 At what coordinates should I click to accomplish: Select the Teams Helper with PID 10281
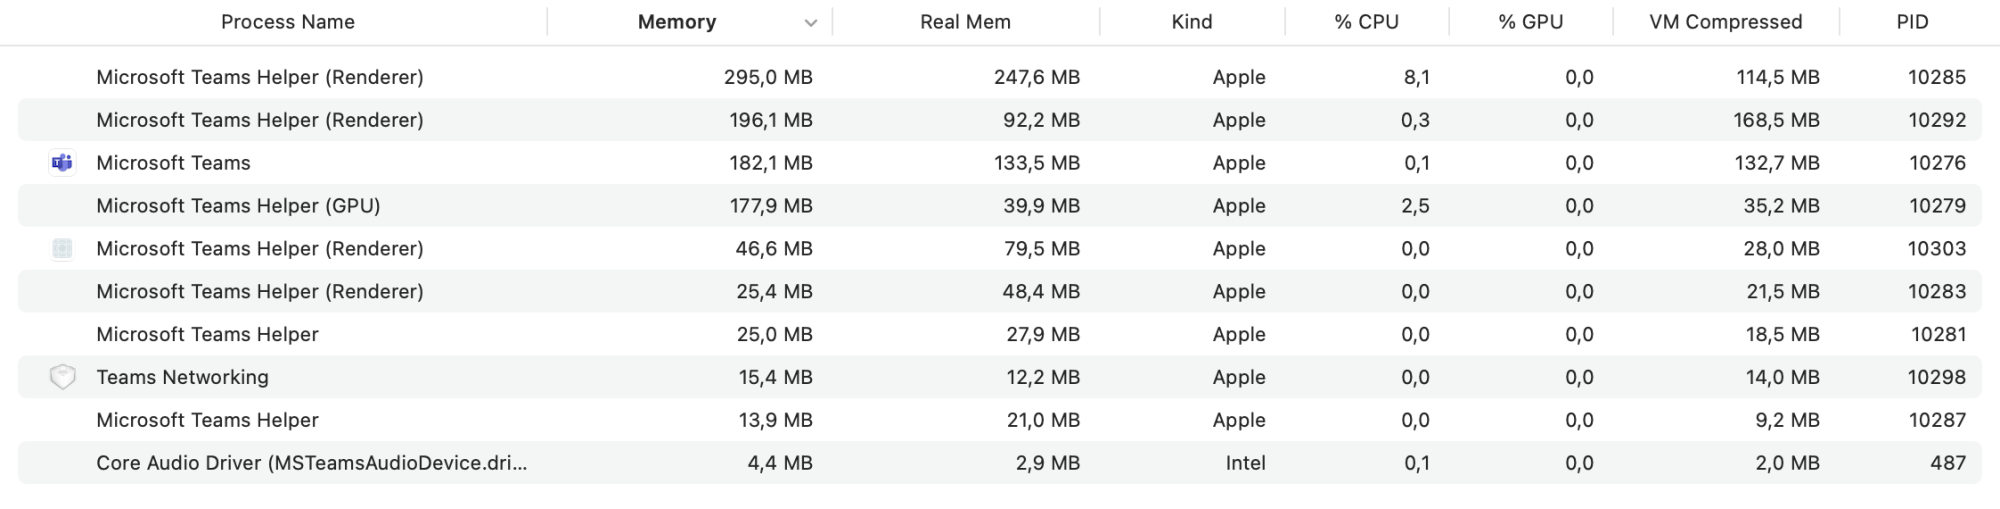pos(207,334)
